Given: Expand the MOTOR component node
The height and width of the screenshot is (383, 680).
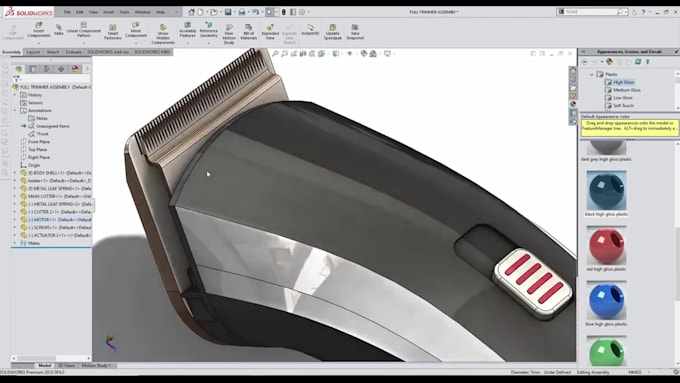Looking at the screenshot, I should (15, 219).
